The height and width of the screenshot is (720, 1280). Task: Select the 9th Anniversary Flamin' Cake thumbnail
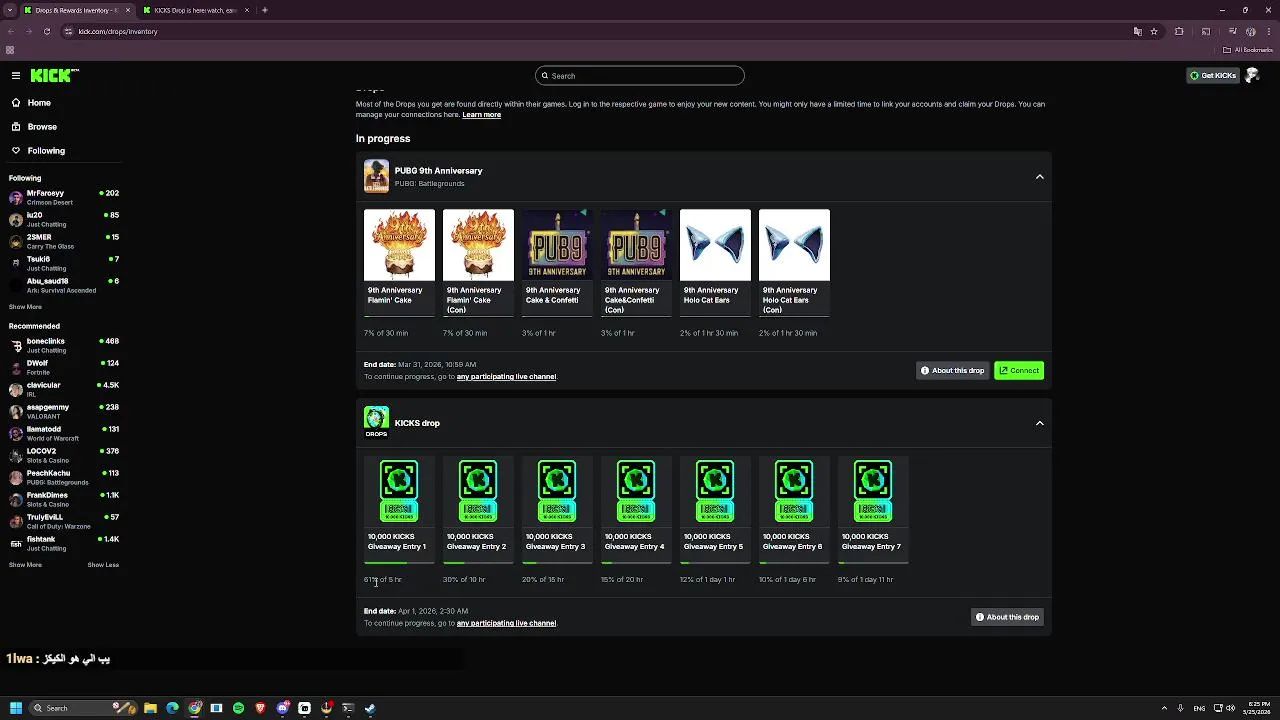click(x=399, y=245)
